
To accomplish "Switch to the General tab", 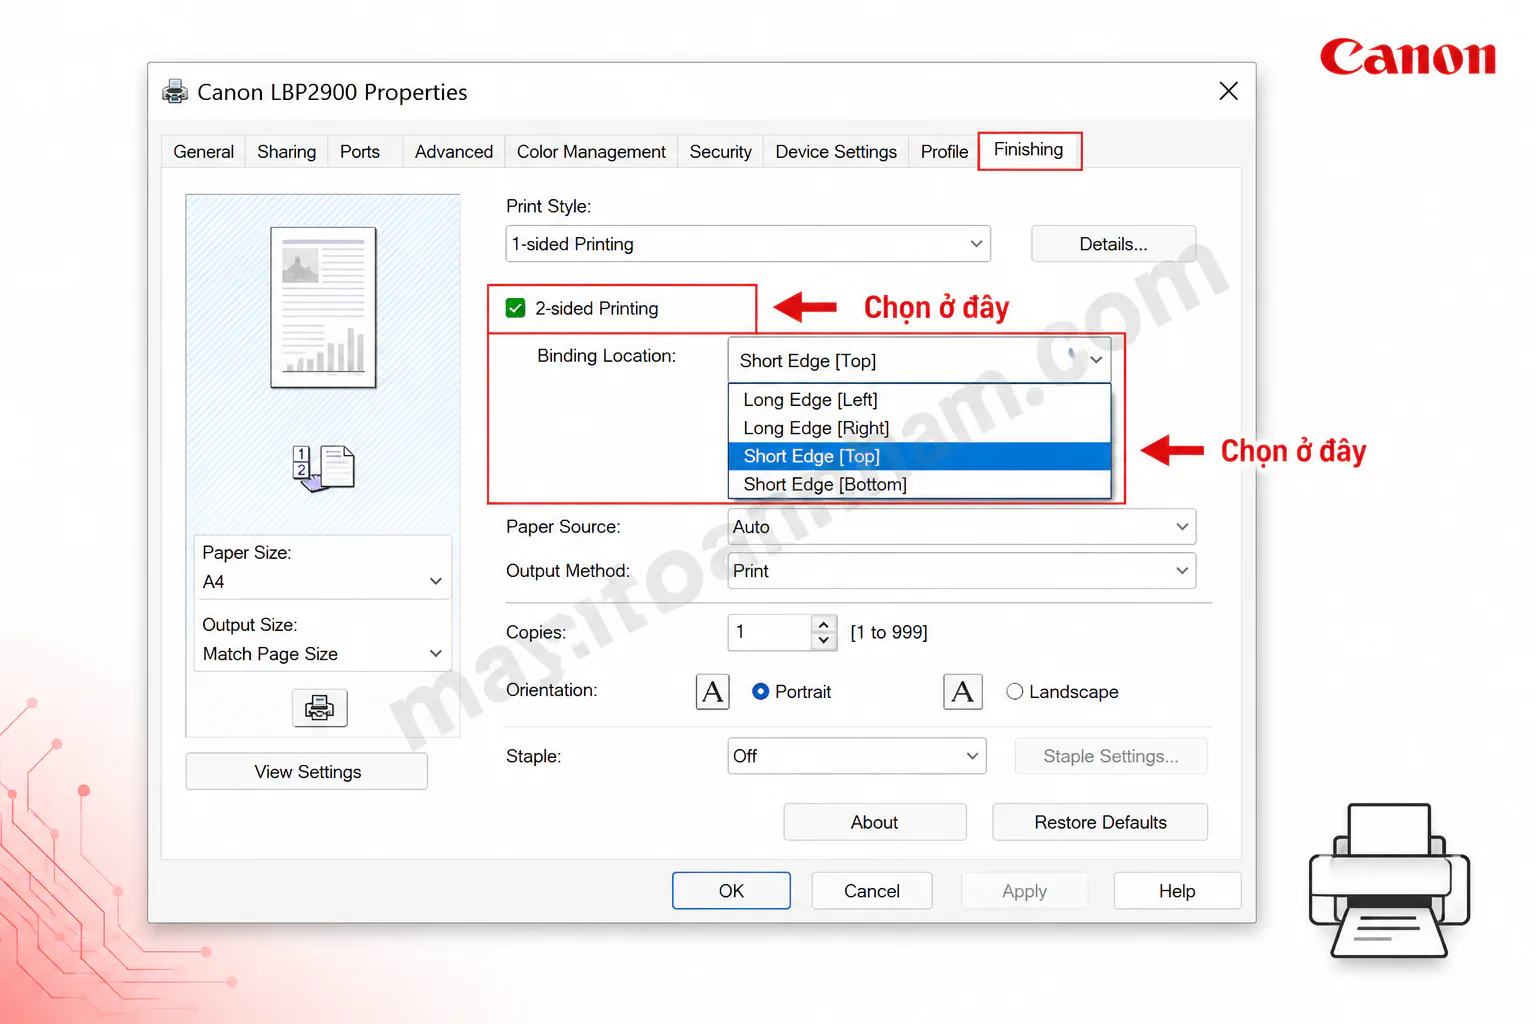I will 204,152.
